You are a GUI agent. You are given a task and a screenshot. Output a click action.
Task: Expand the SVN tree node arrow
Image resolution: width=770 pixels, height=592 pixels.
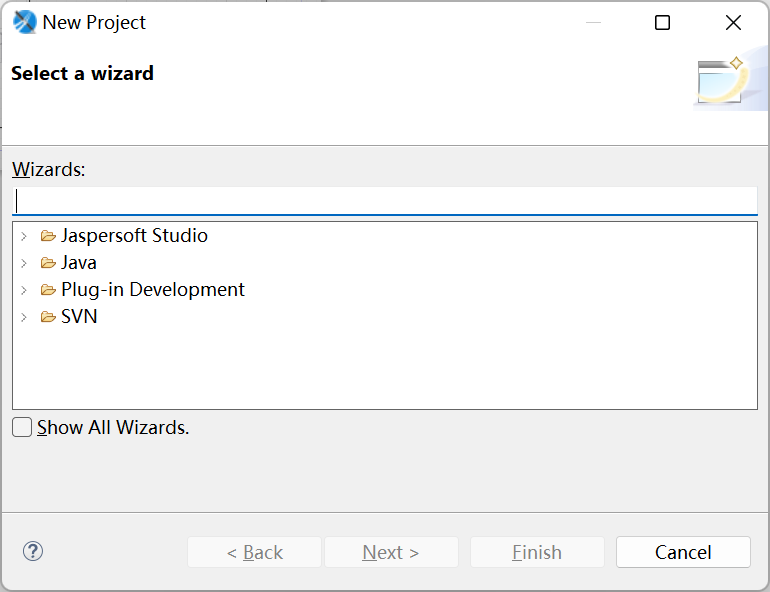coord(24,317)
